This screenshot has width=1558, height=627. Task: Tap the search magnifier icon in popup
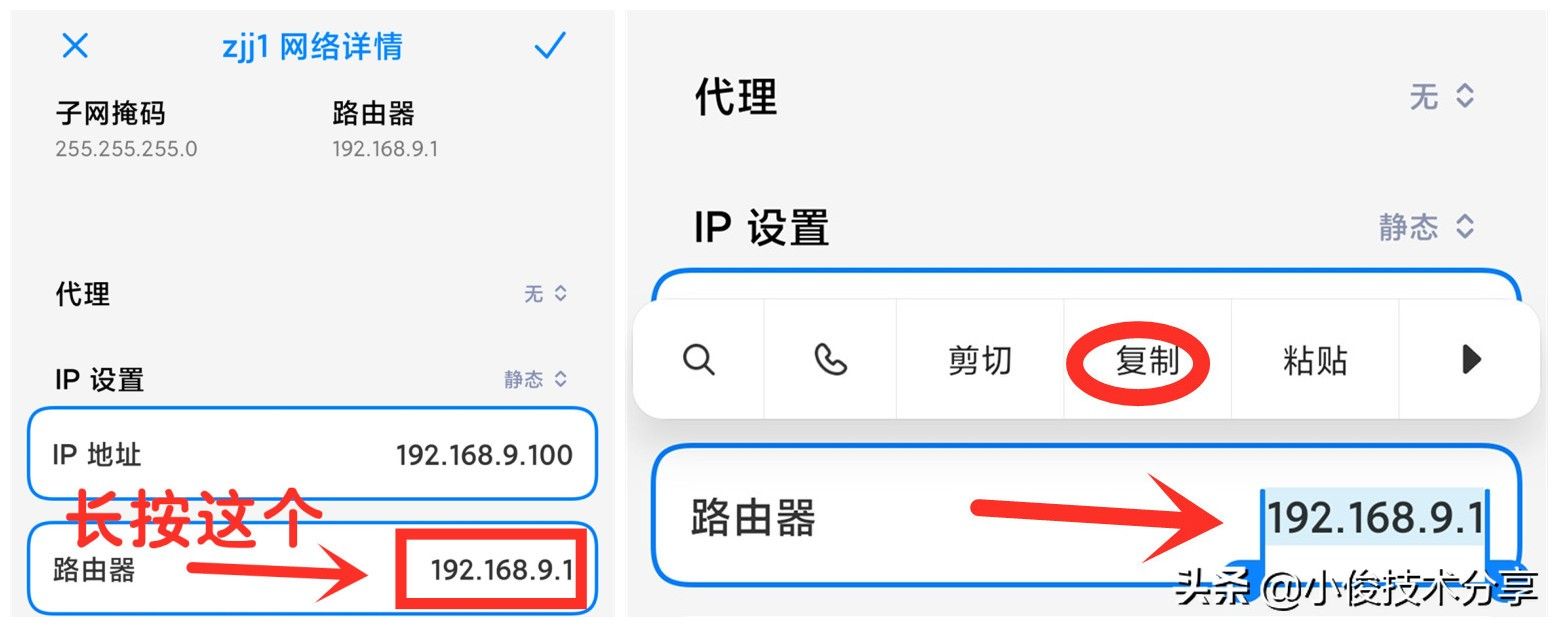[x=699, y=359]
